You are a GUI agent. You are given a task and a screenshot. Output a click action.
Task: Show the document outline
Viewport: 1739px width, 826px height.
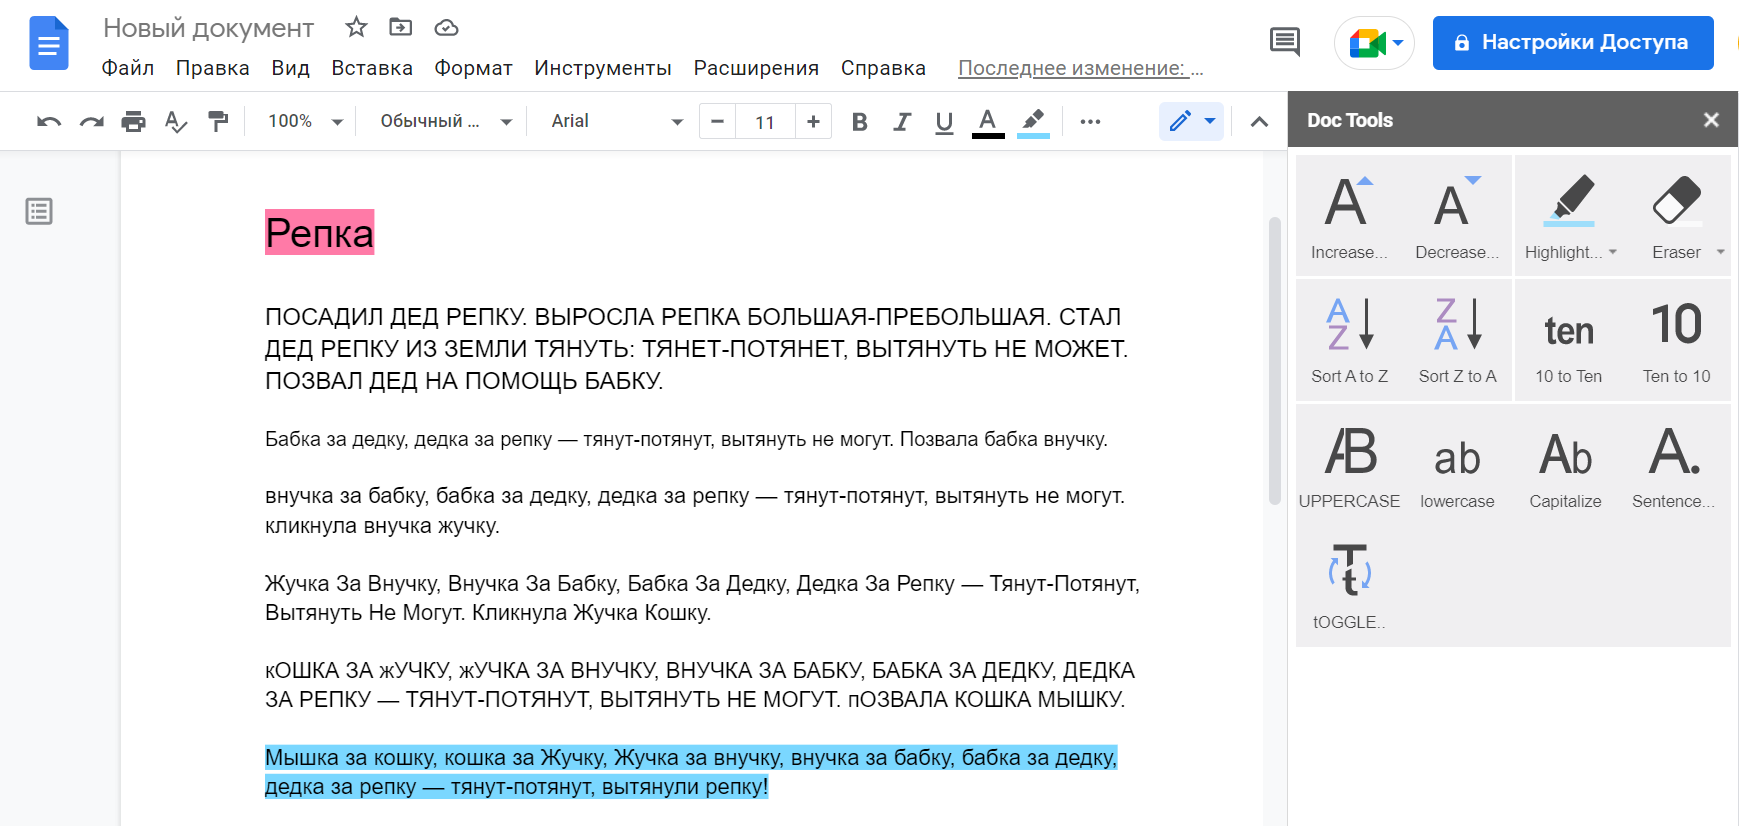(x=39, y=211)
